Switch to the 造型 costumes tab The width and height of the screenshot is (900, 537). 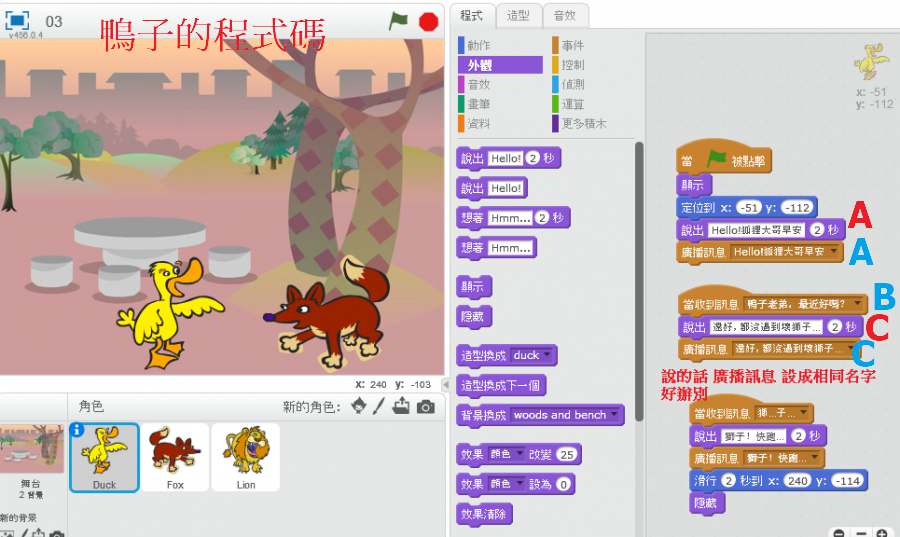click(518, 15)
